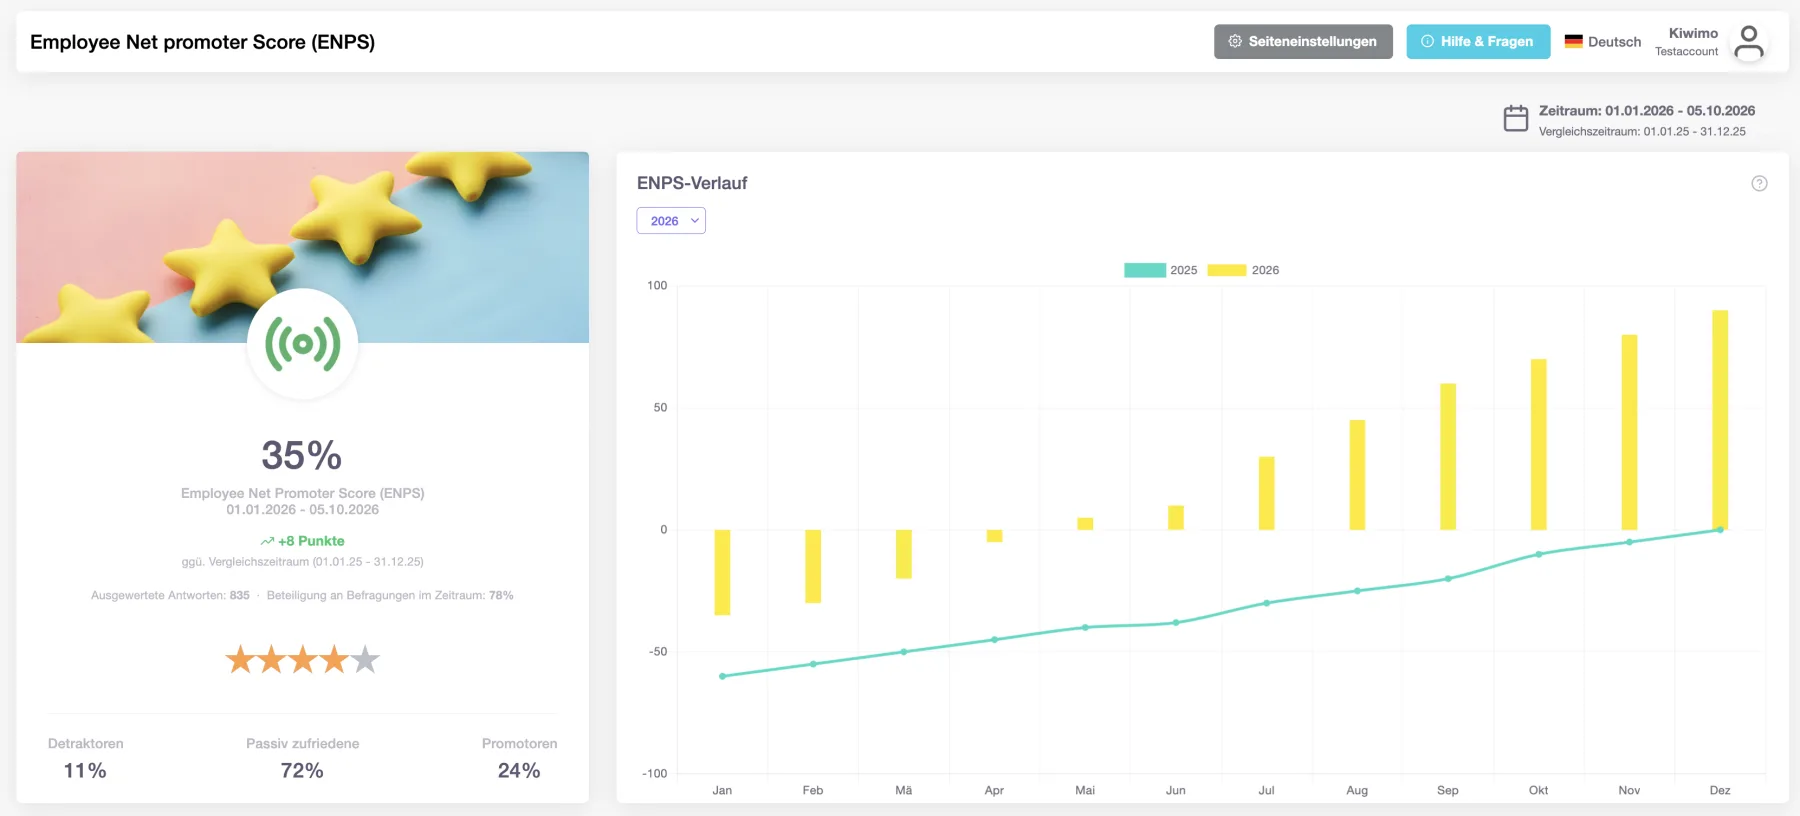Click the five-star rating row
The width and height of the screenshot is (1800, 816).
[x=303, y=660]
